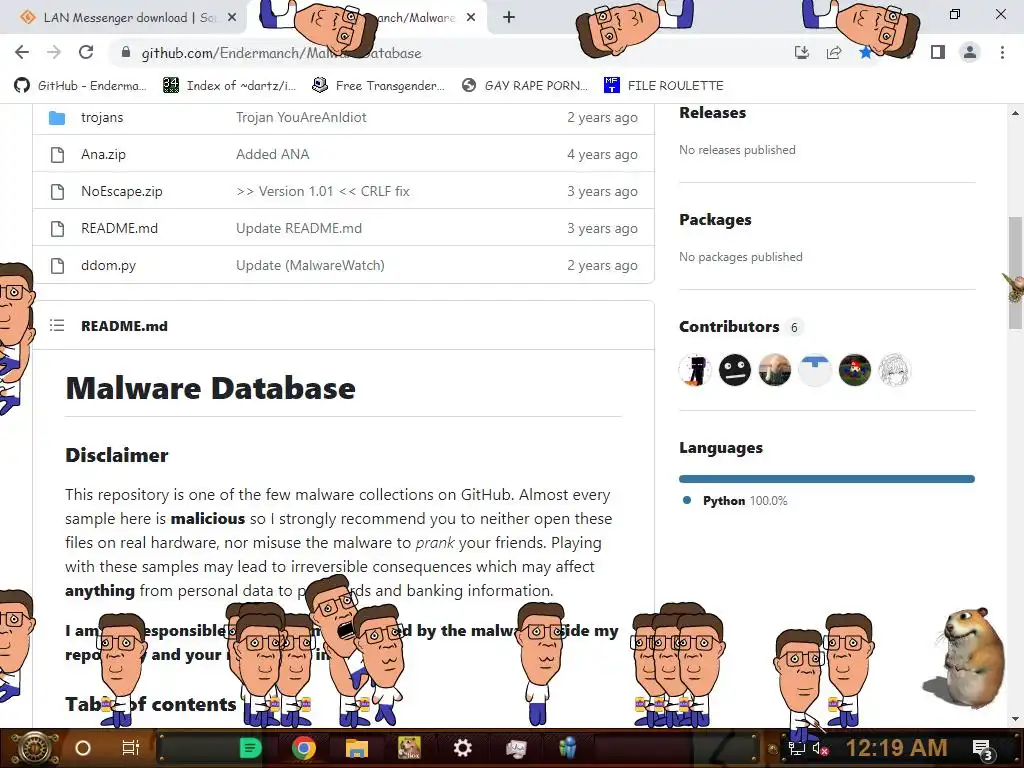Open third contributor avatar
This screenshot has height=768, width=1024.
coord(775,370)
